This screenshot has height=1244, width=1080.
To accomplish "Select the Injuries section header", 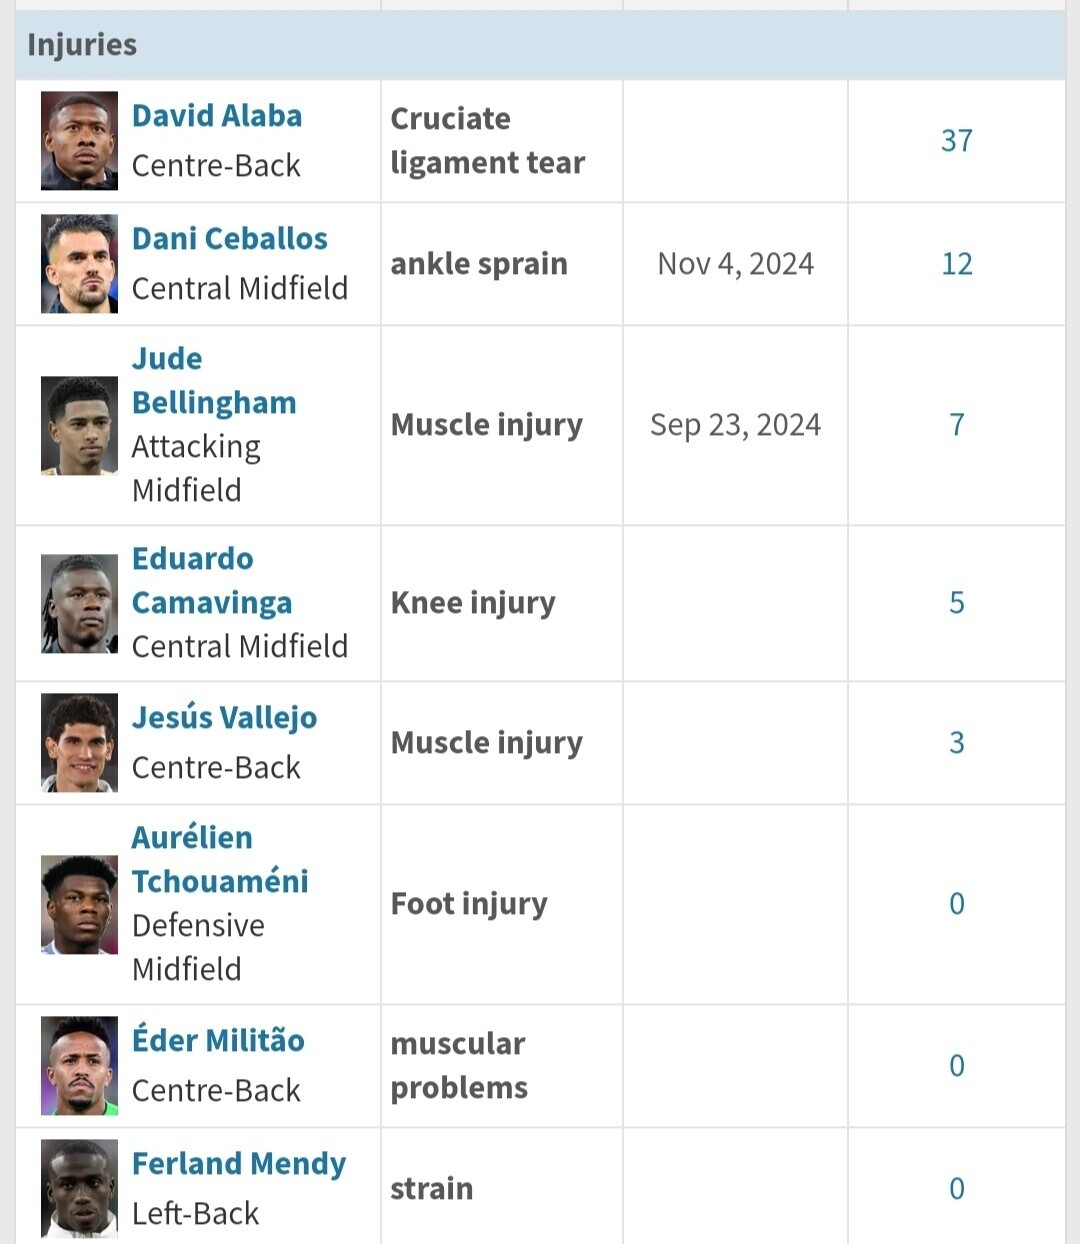I will pyautogui.click(x=540, y=46).
